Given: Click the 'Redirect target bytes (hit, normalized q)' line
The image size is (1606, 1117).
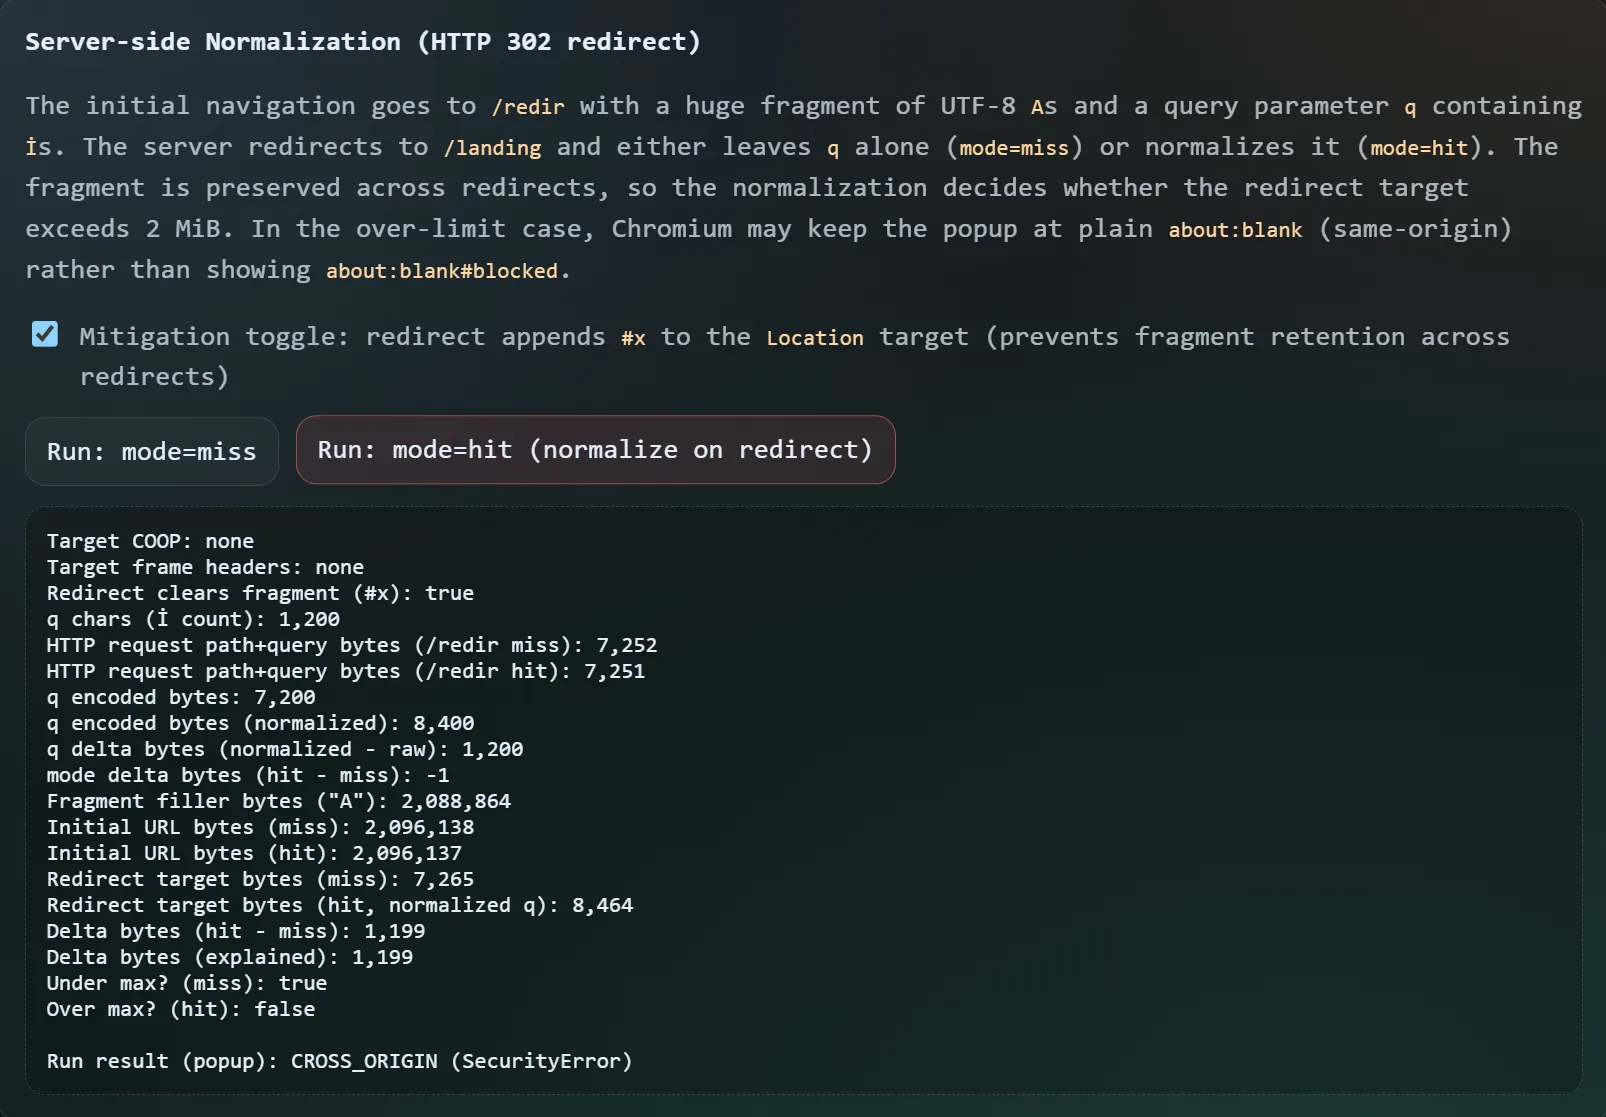Looking at the screenshot, I should click(340, 905).
